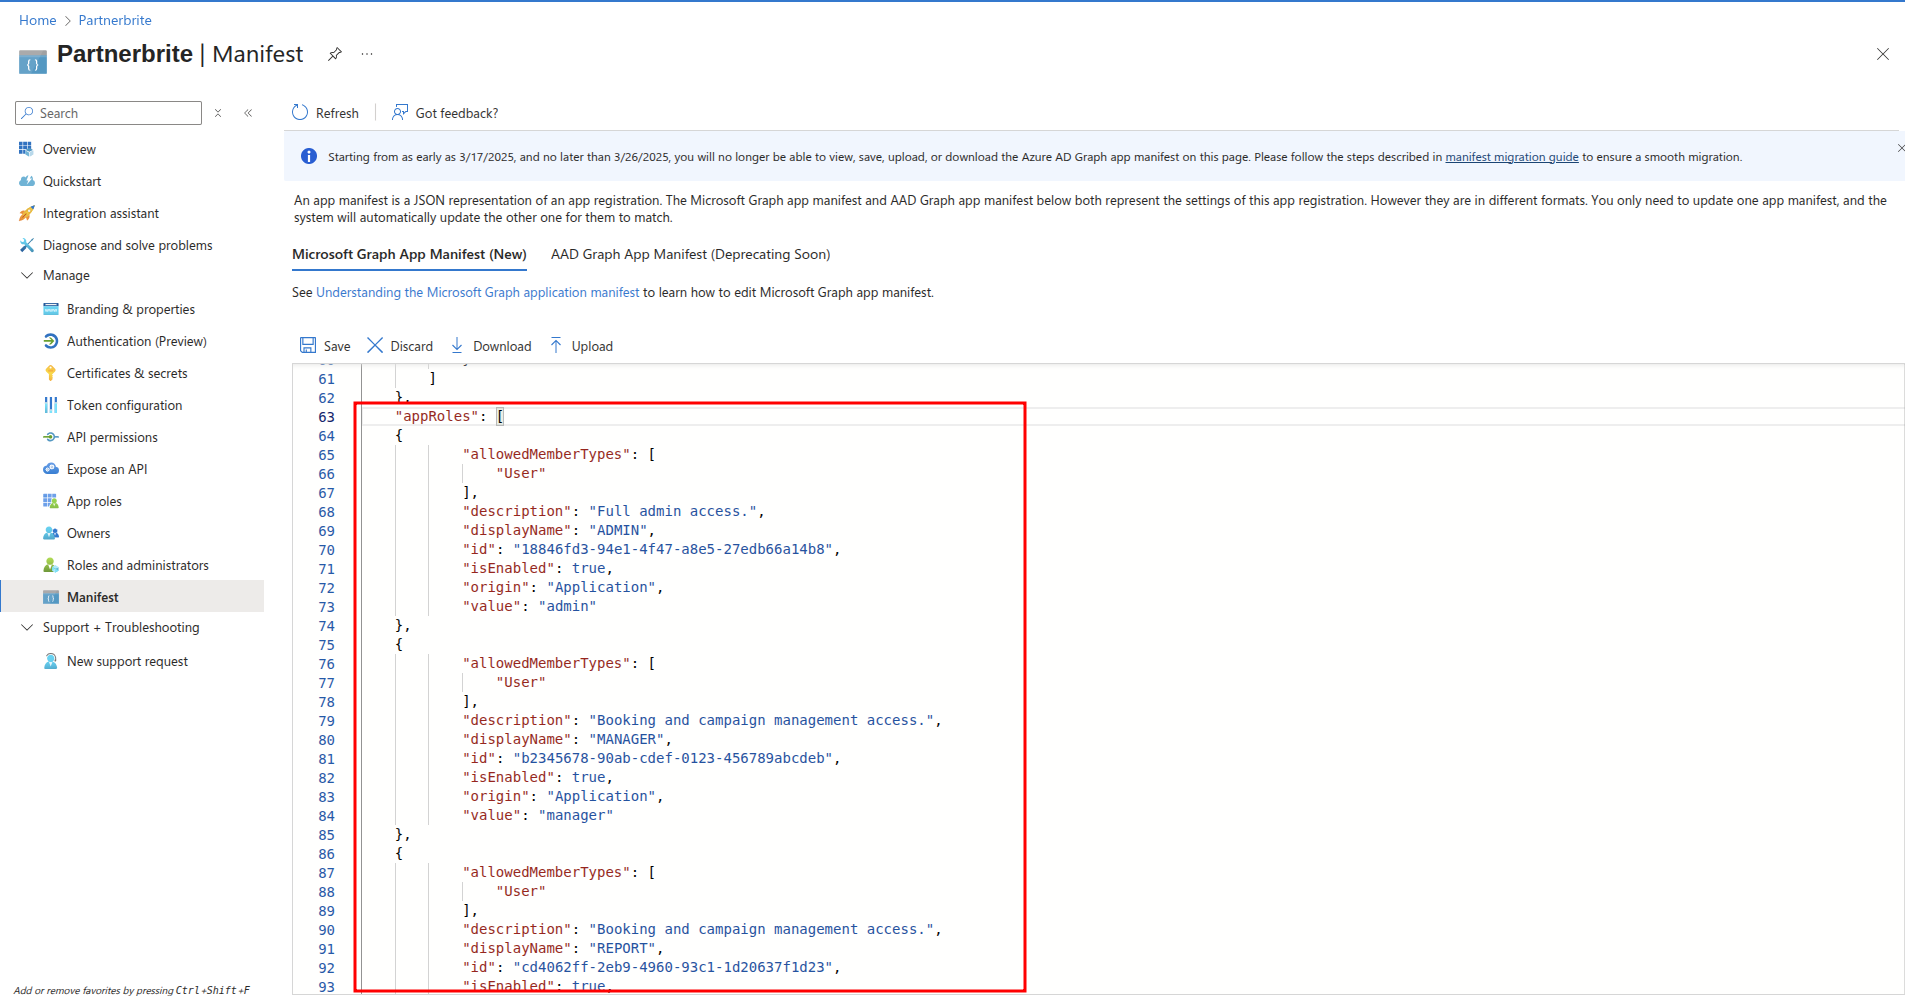Viewport: 1905px width, 996px height.
Task: Click the Expose an API cloud icon
Action: pyautogui.click(x=51, y=469)
